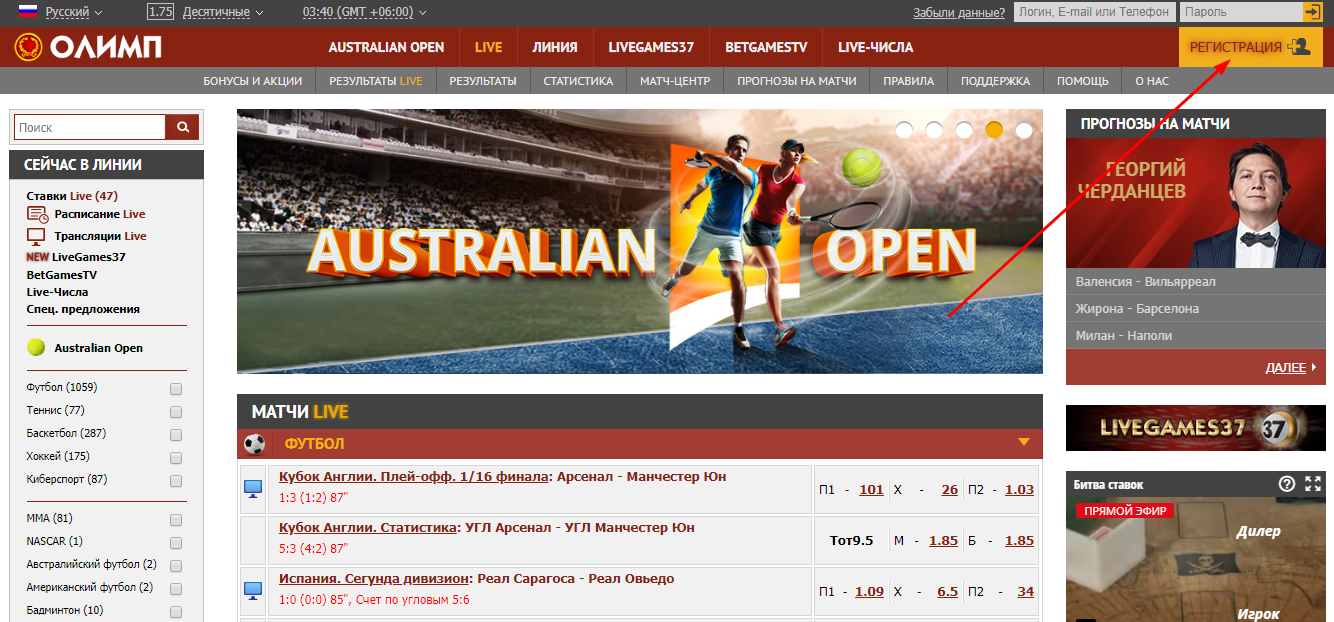Open the LIVEGAMES37 menu item
The height and width of the screenshot is (622, 1334).
(x=651, y=47)
